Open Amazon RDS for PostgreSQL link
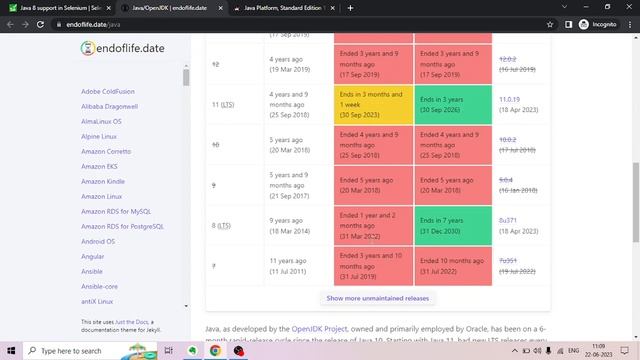This screenshot has width=640, height=360. 122,227
